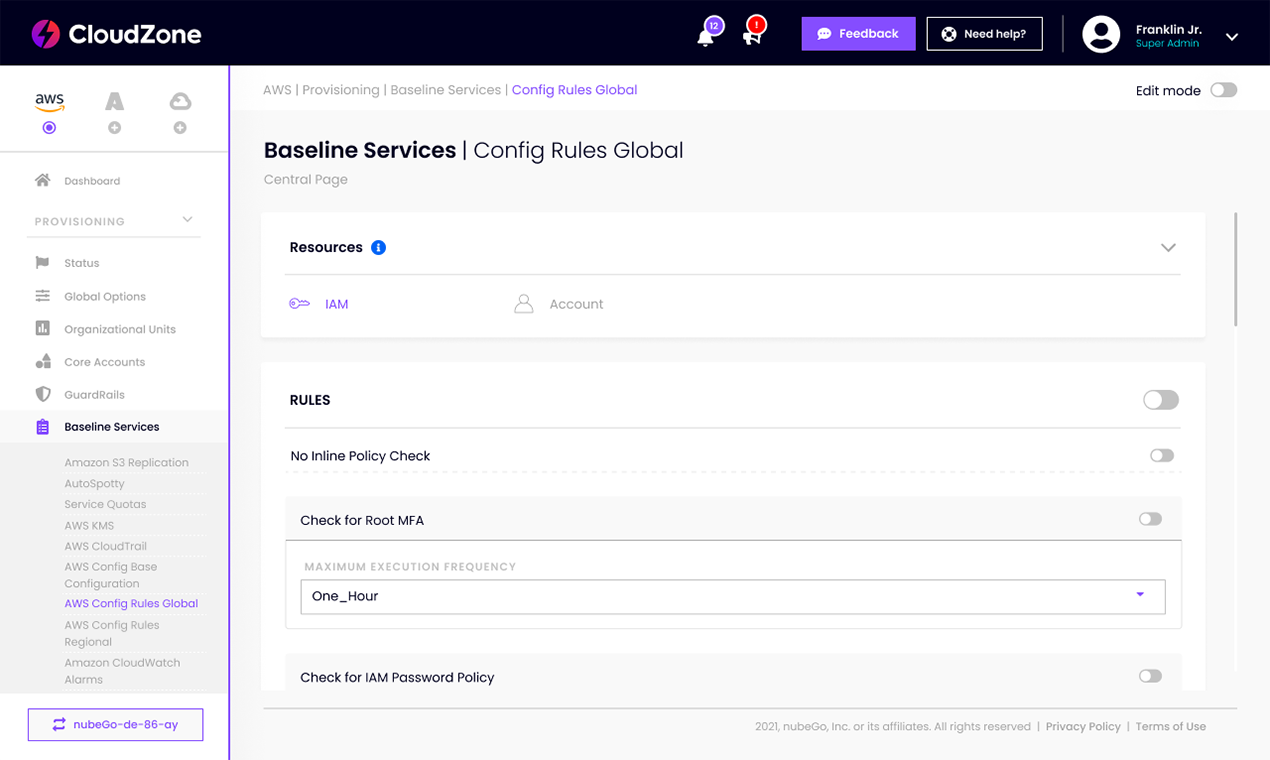The height and width of the screenshot is (760, 1270).
Task: Open Service Quotas submenu item
Action: 105,504
